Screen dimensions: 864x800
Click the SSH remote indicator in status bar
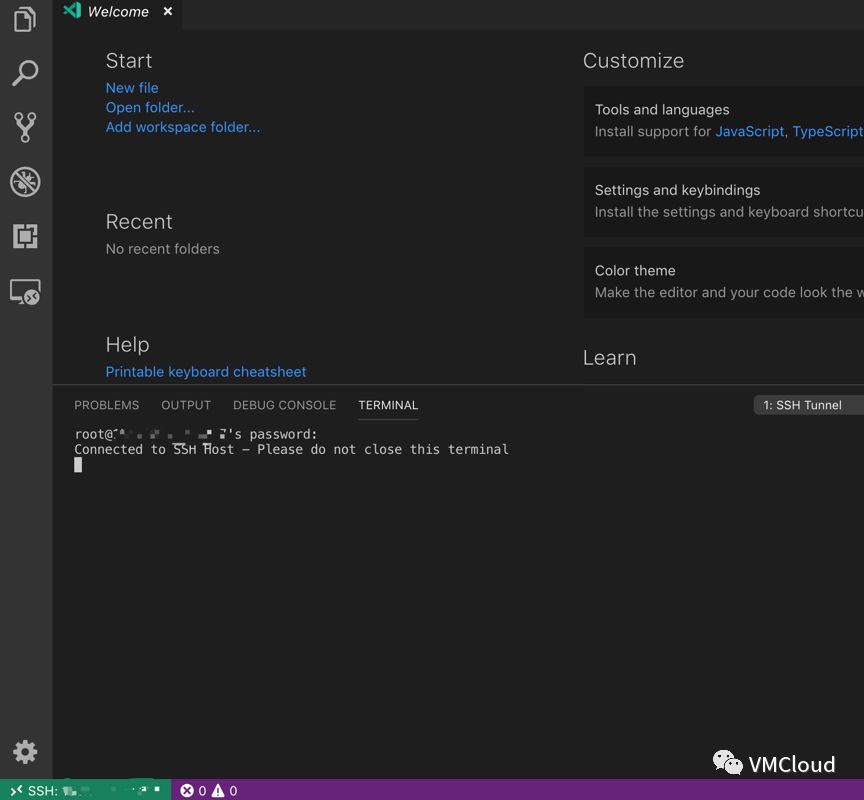(x=85, y=790)
